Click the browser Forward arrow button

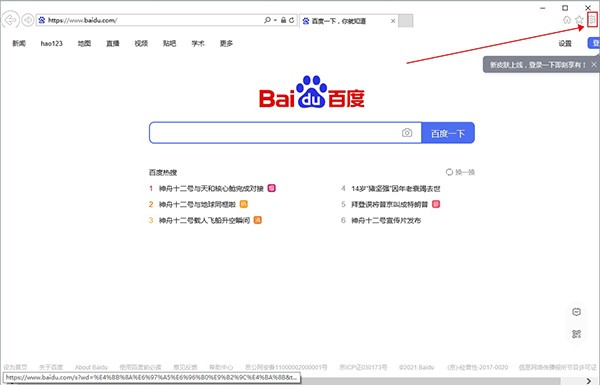28,20
